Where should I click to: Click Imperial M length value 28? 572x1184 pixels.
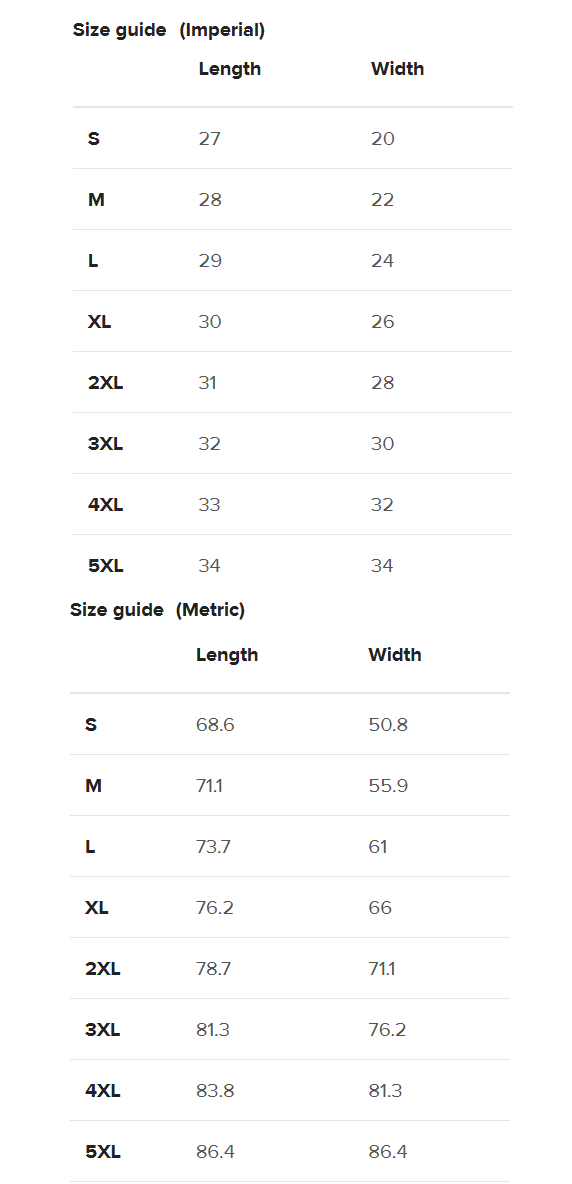(211, 199)
